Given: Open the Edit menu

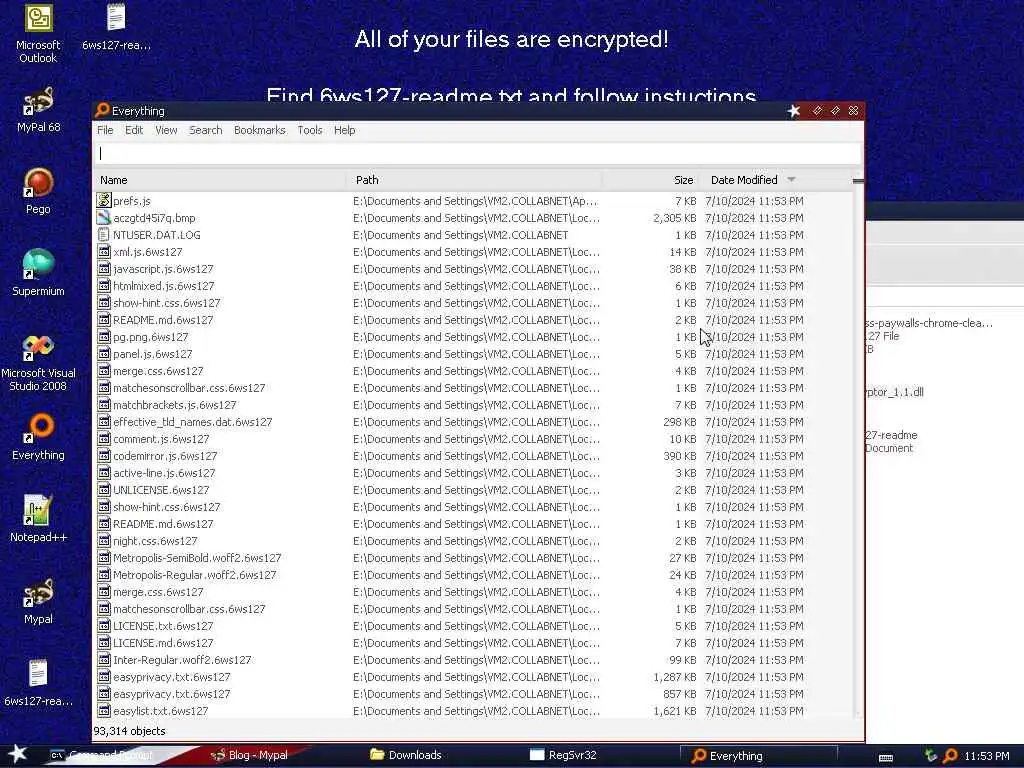Looking at the screenshot, I should (134, 130).
